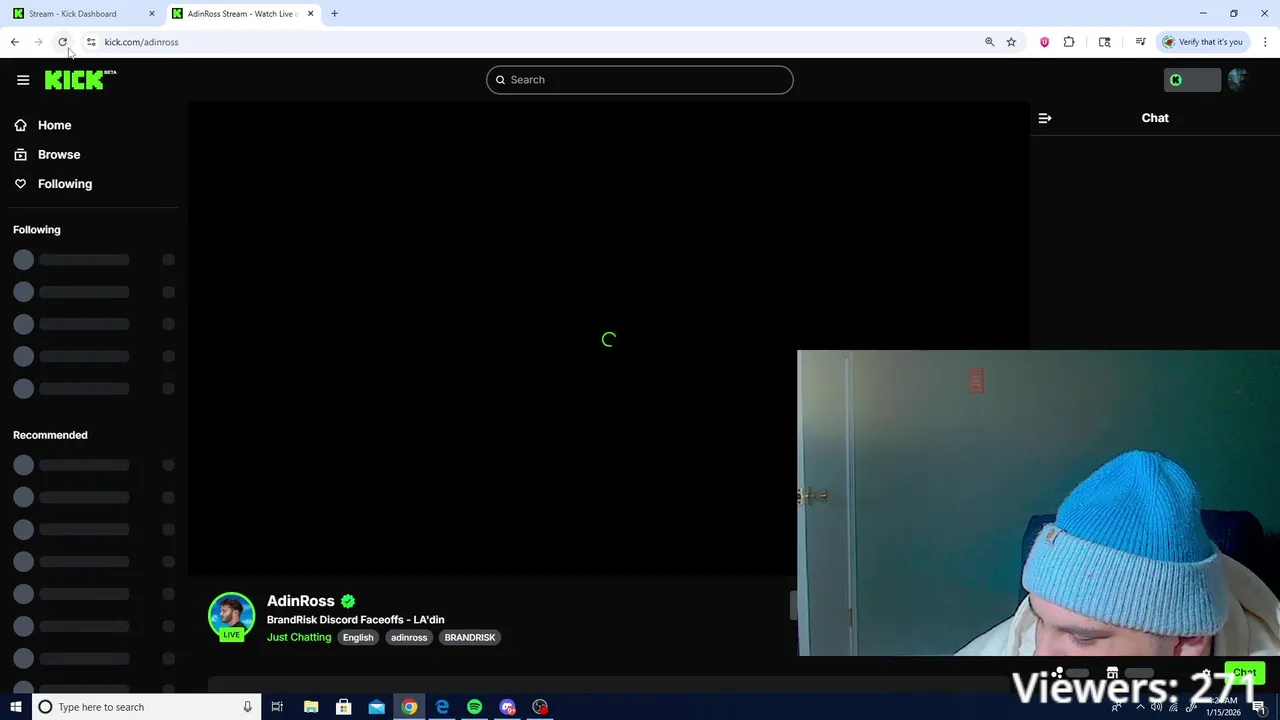This screenshot has width=1280, height=720.
Task: Switch to AdinRoss Stream tab
Action: click(243, 14)
